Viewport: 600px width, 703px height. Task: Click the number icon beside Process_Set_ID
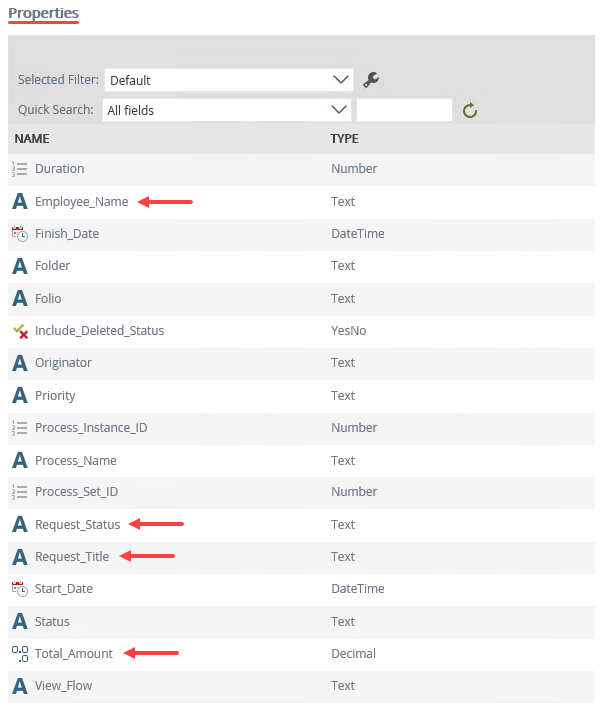tap(20, 492)
